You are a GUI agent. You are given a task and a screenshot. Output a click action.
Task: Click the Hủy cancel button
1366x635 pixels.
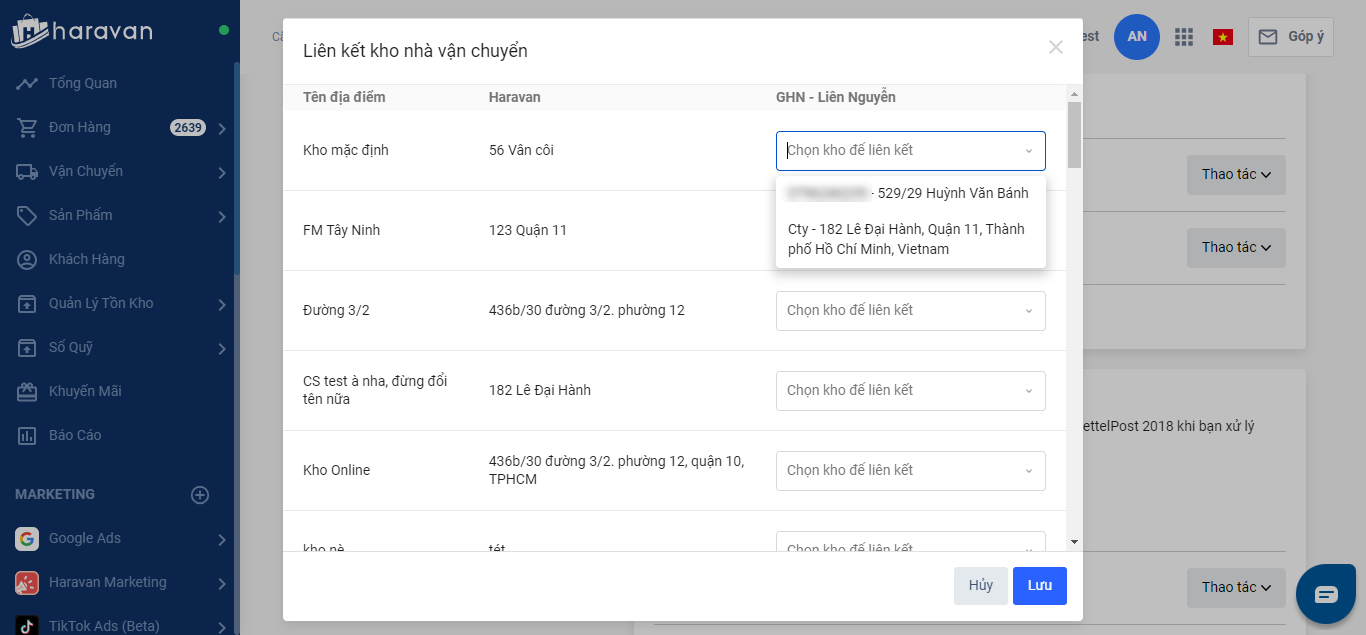coord(980,586)
